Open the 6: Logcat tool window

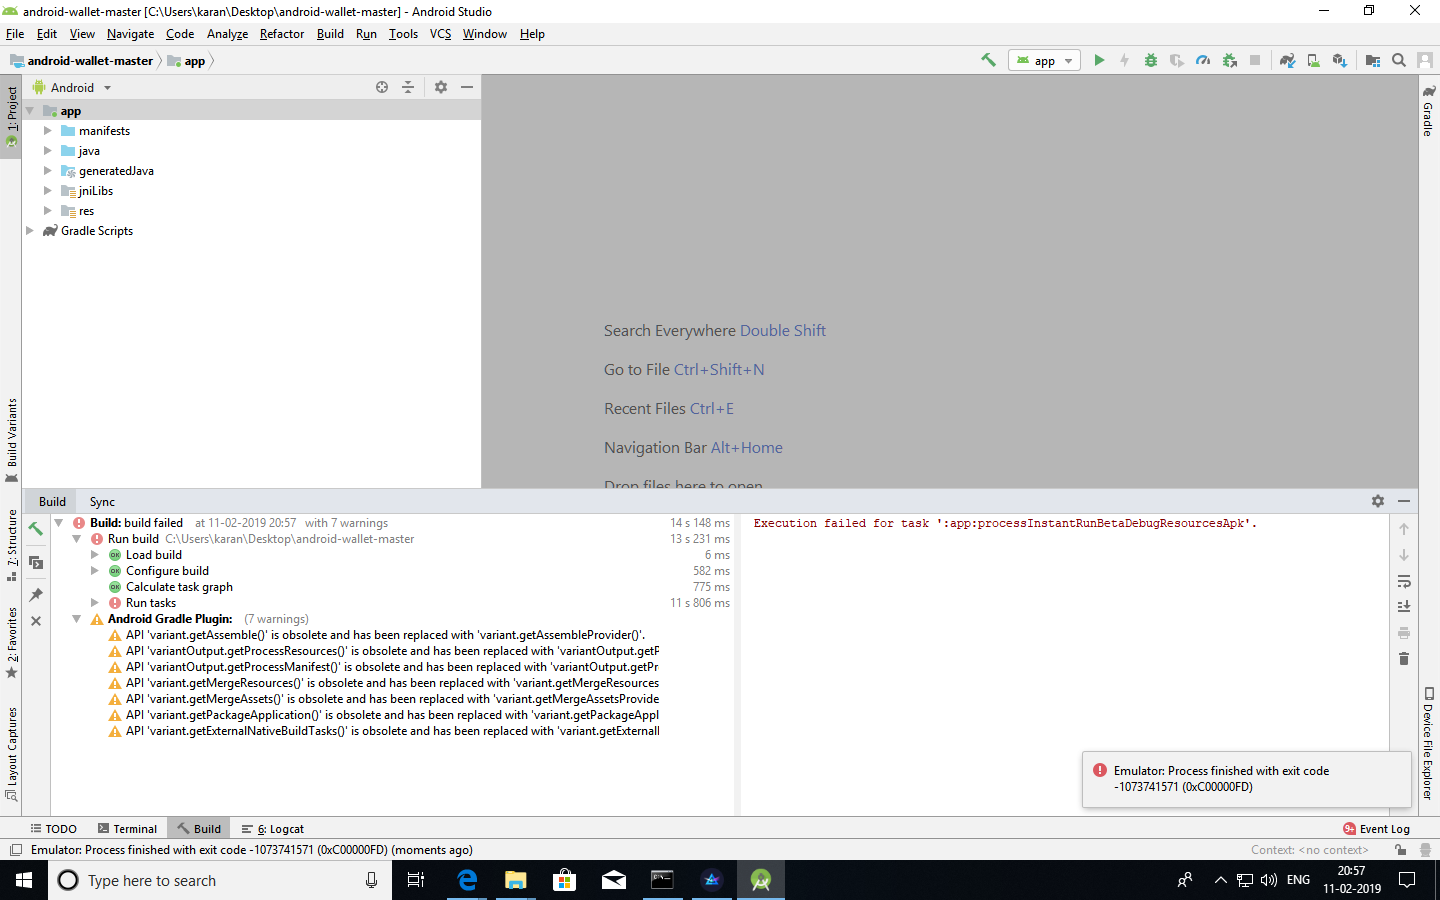click(273, 829)
